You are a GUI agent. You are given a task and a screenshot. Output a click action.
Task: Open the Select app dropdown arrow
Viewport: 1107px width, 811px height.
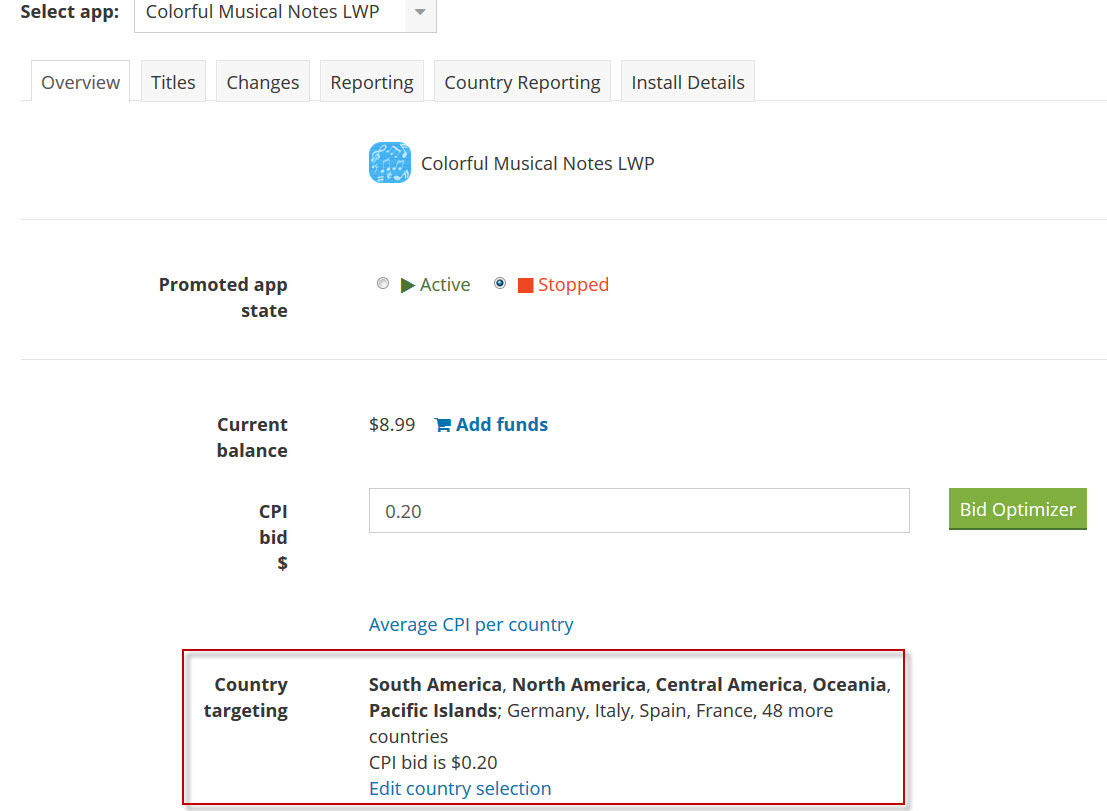coord(420,13)
